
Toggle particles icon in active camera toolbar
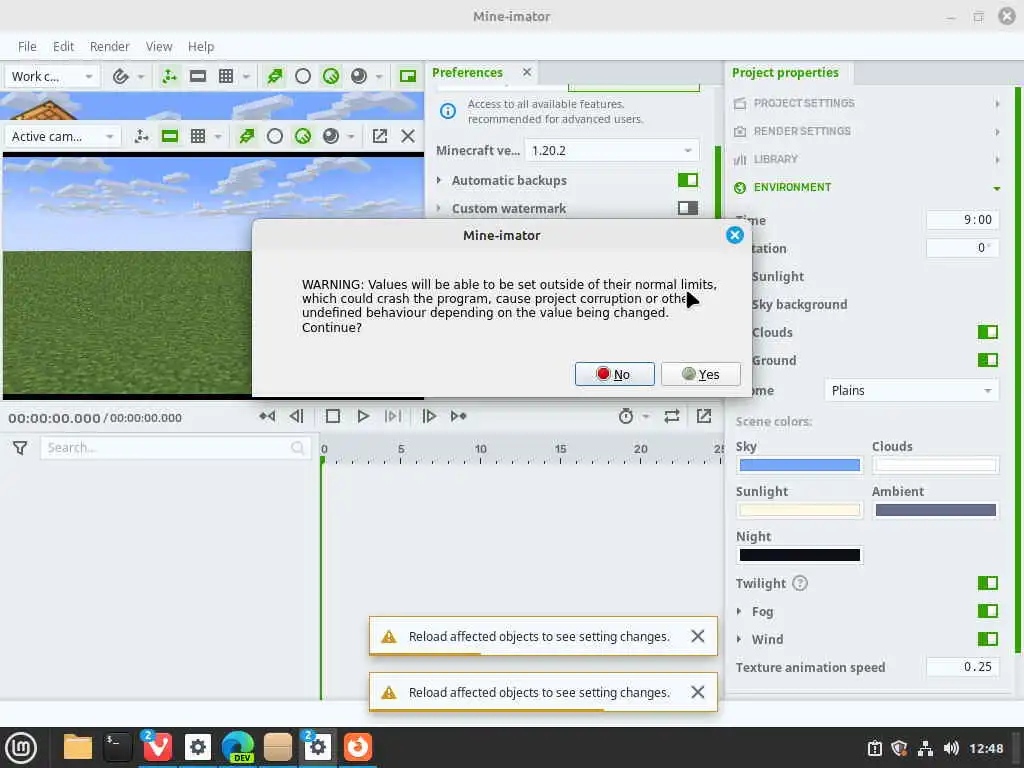tap(246, 136)
